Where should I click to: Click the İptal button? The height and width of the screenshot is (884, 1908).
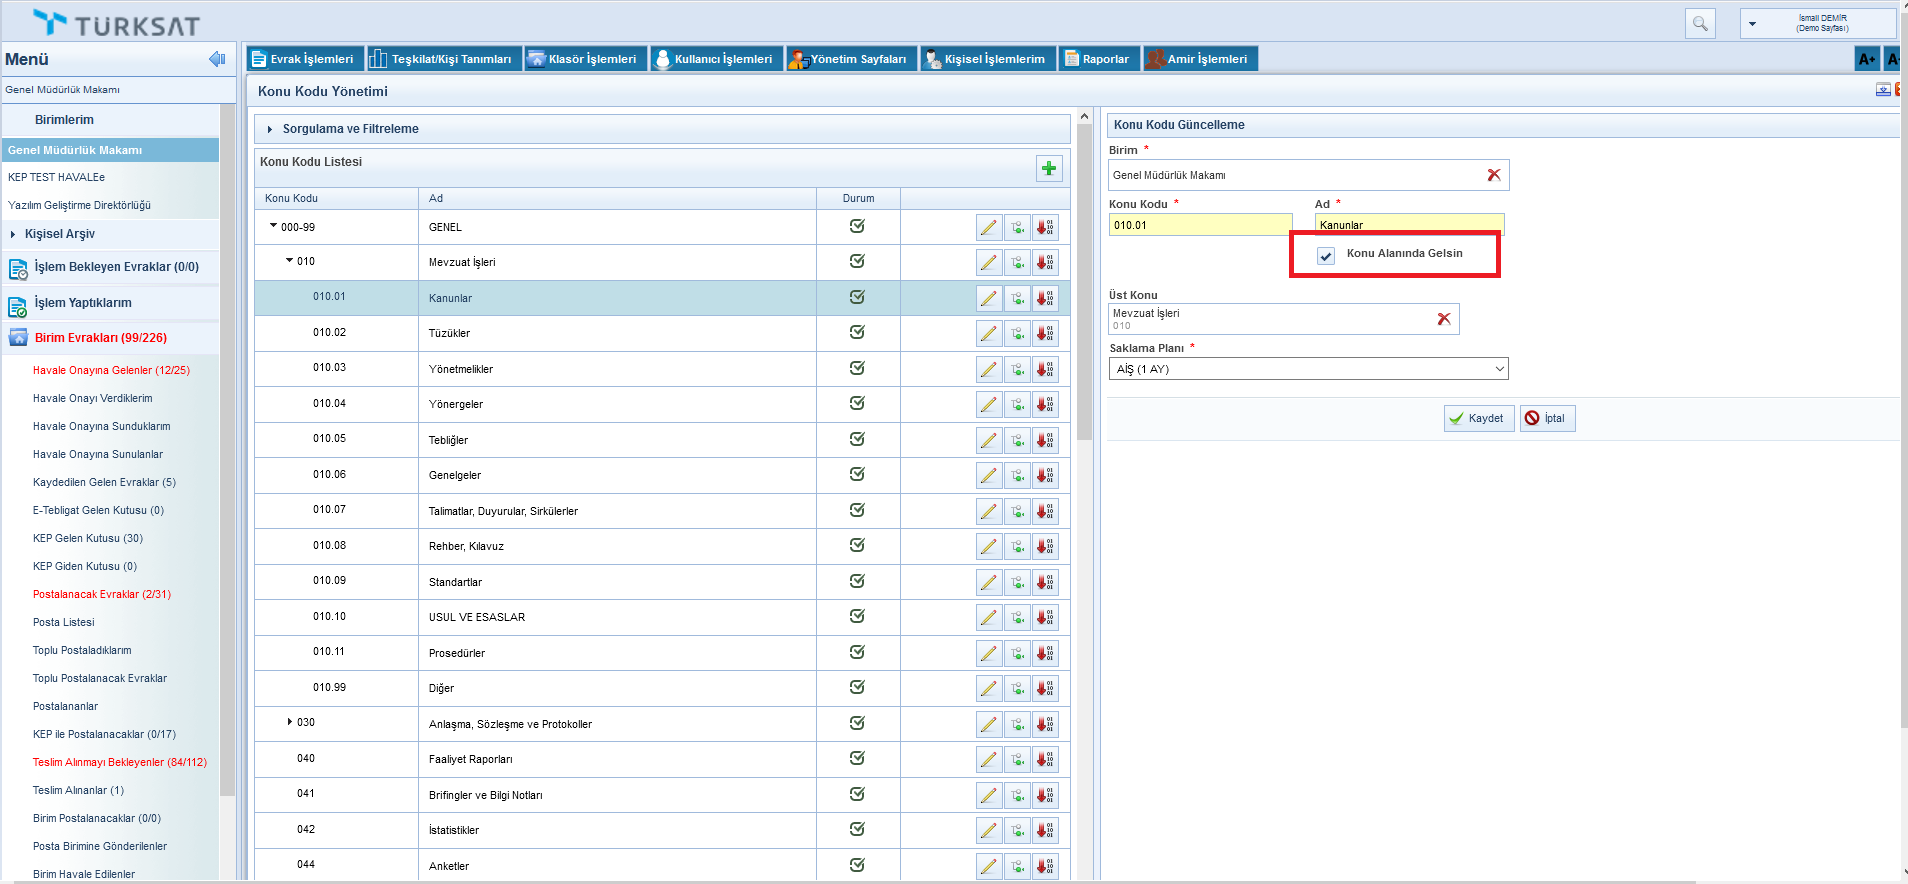coord(1547,418)
